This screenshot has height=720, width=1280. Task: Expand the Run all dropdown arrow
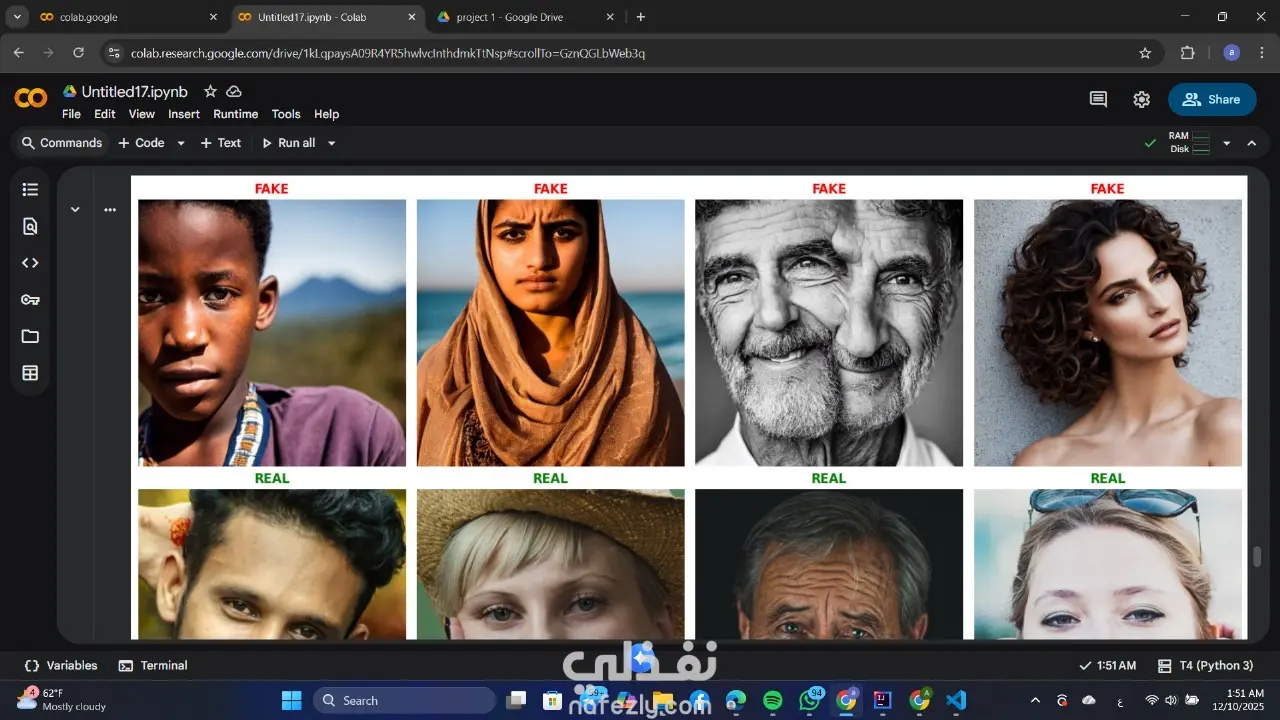(x=331, y=143)
